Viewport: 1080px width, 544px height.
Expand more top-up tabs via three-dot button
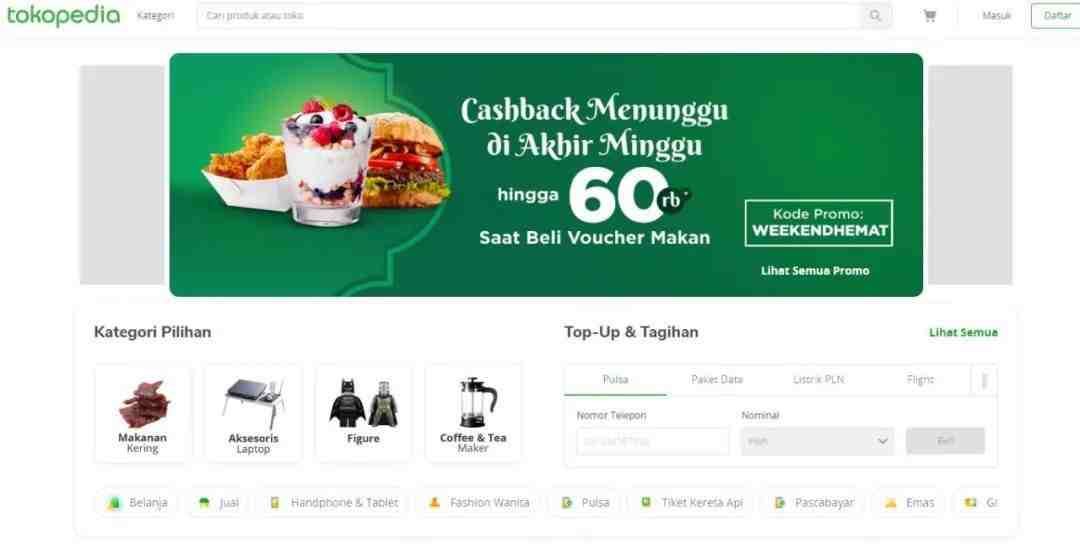coord(984,380)
